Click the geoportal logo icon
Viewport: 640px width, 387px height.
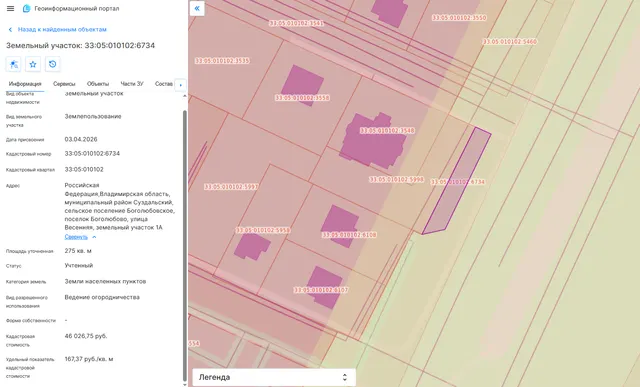27,9
